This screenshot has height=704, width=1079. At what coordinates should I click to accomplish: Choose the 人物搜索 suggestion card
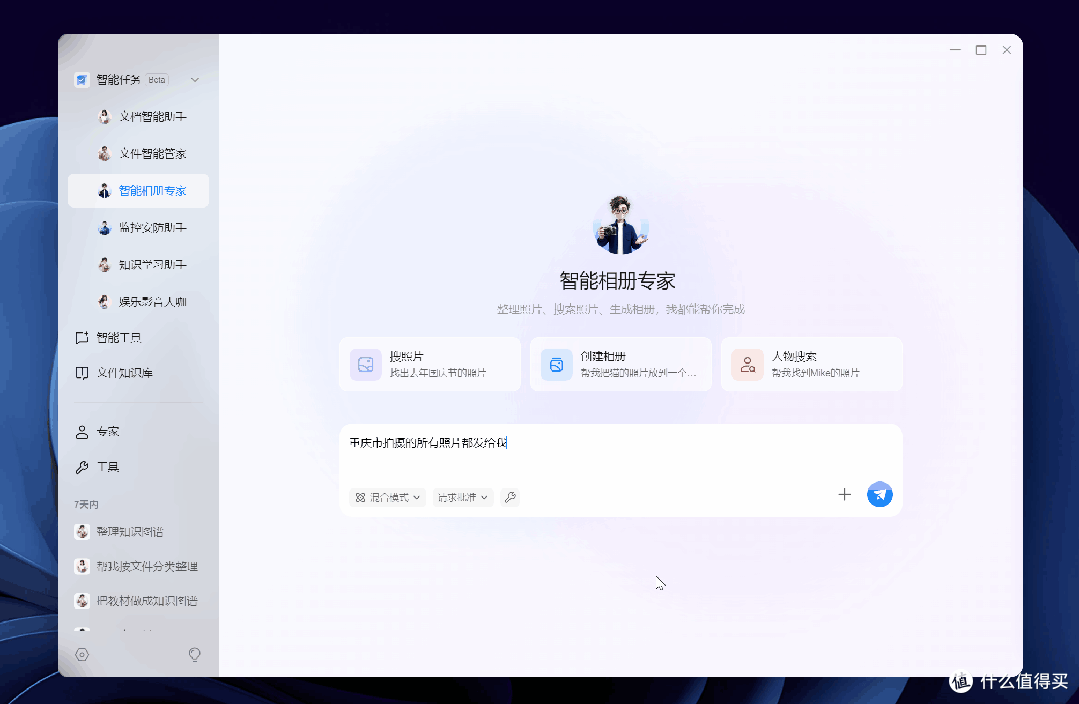pyautogui.click(x=812, y=364)
